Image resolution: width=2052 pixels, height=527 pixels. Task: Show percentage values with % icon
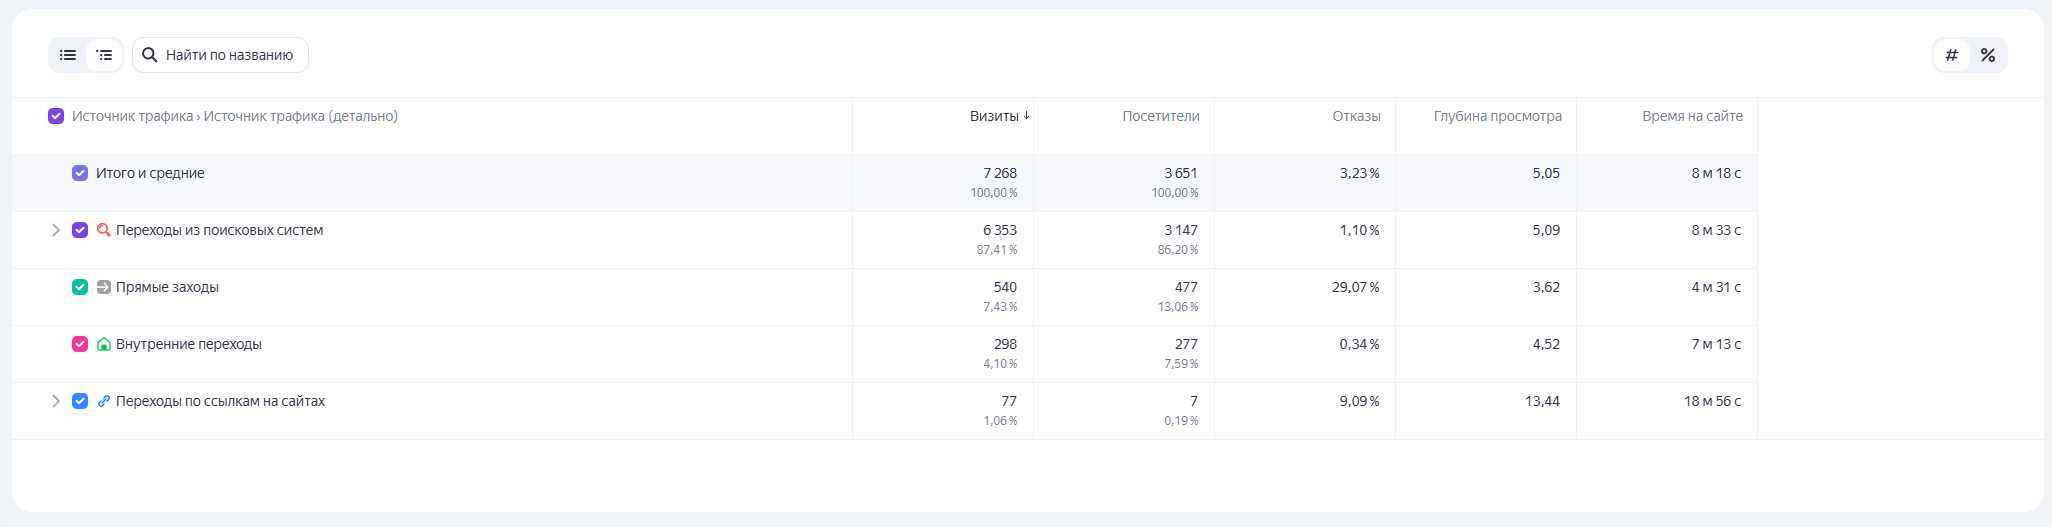click(x=1988, y=55)
